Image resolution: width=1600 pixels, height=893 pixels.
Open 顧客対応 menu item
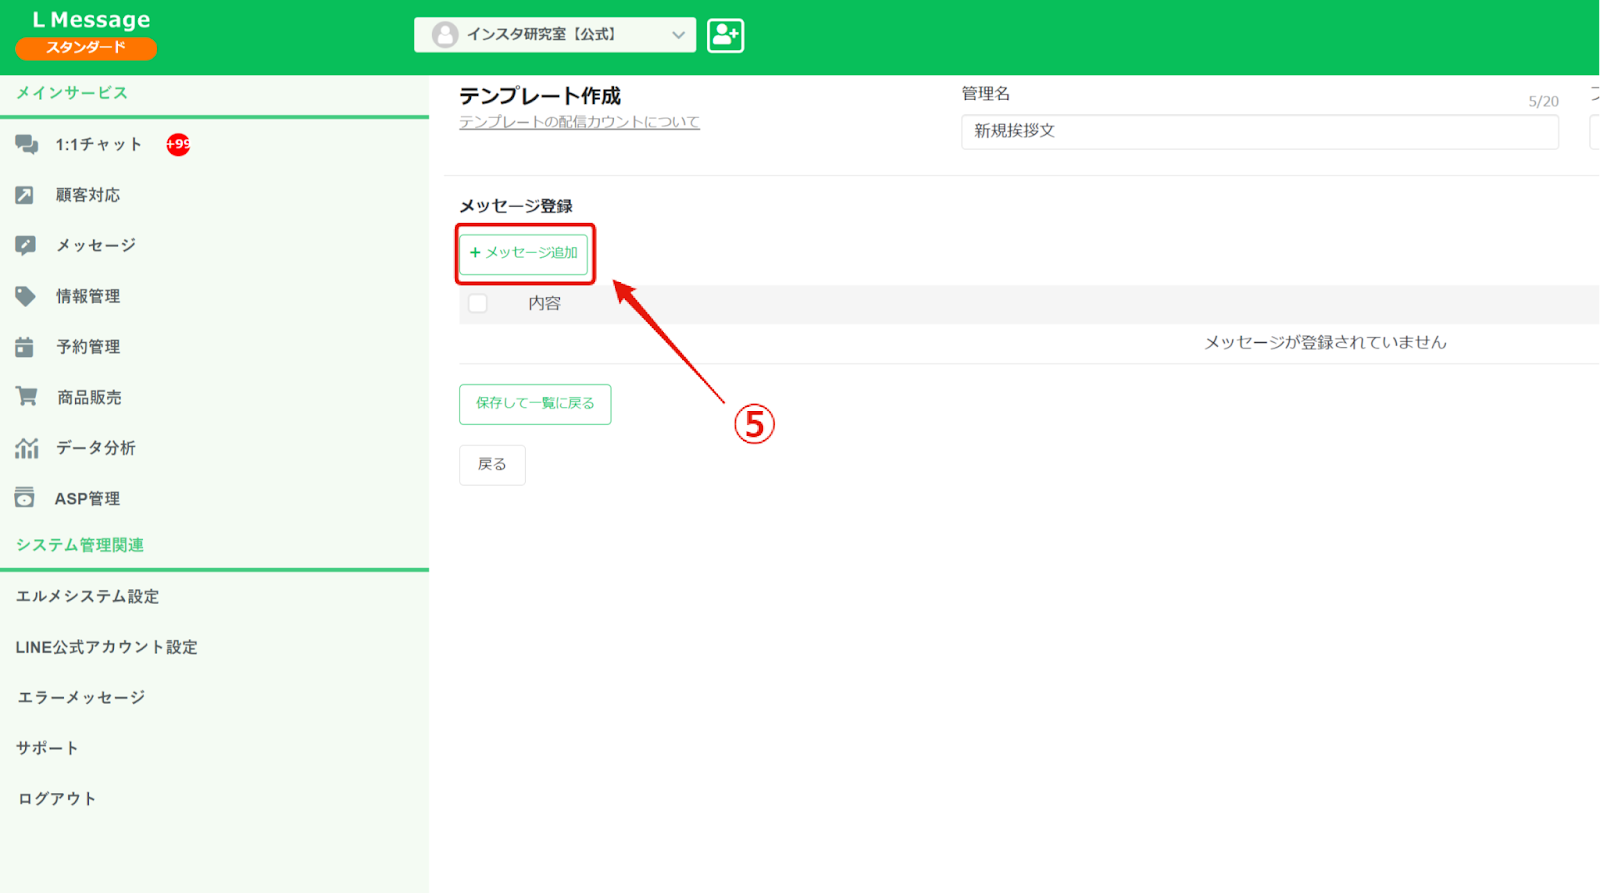click(88, 195)
